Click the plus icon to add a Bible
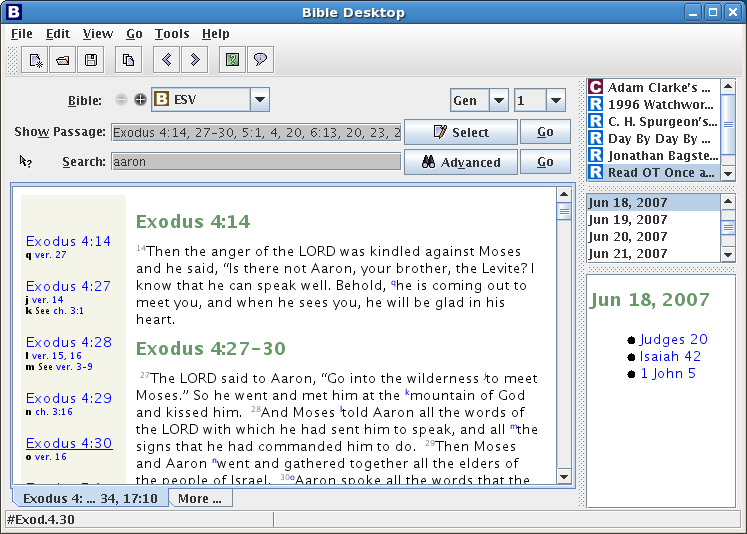Image resolution: width=747 pixels, height=534 pixels. pyautogui.click(x=140, y=100)
